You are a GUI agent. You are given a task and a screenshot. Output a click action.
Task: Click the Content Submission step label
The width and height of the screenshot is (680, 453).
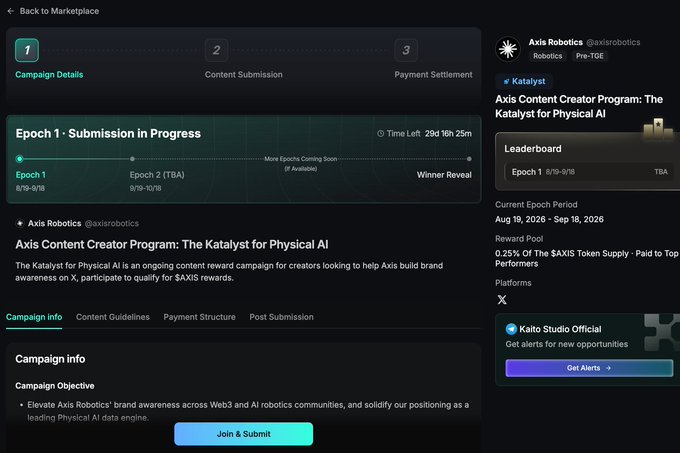(243, 75)
